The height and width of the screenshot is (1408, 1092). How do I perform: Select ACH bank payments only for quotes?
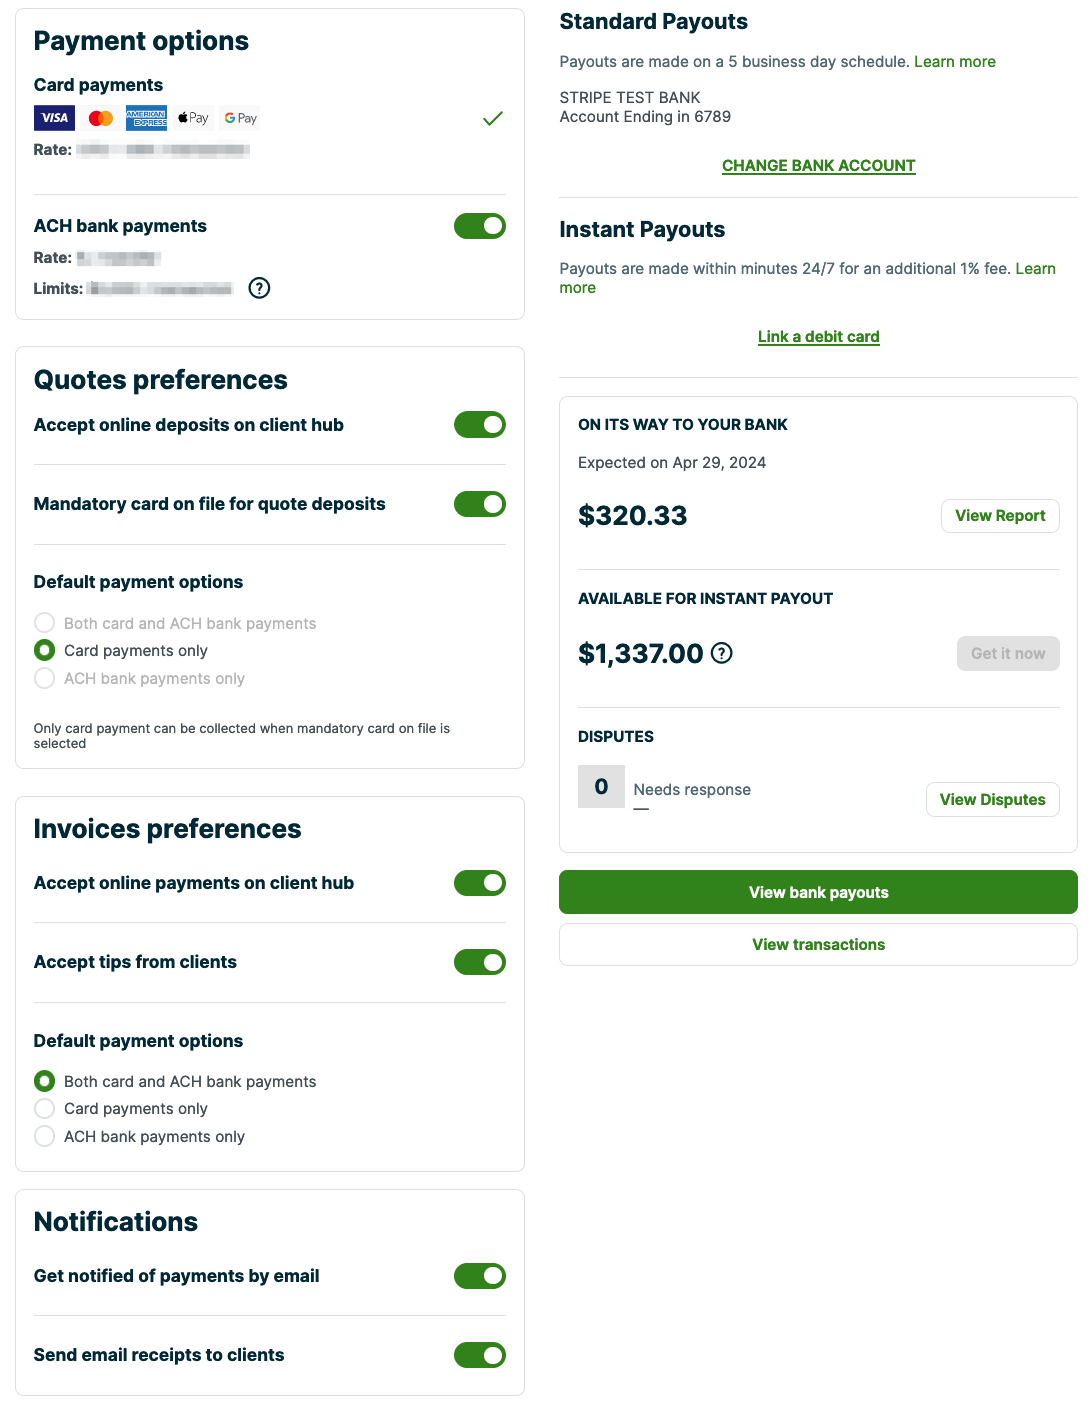[x=44, y=678]
